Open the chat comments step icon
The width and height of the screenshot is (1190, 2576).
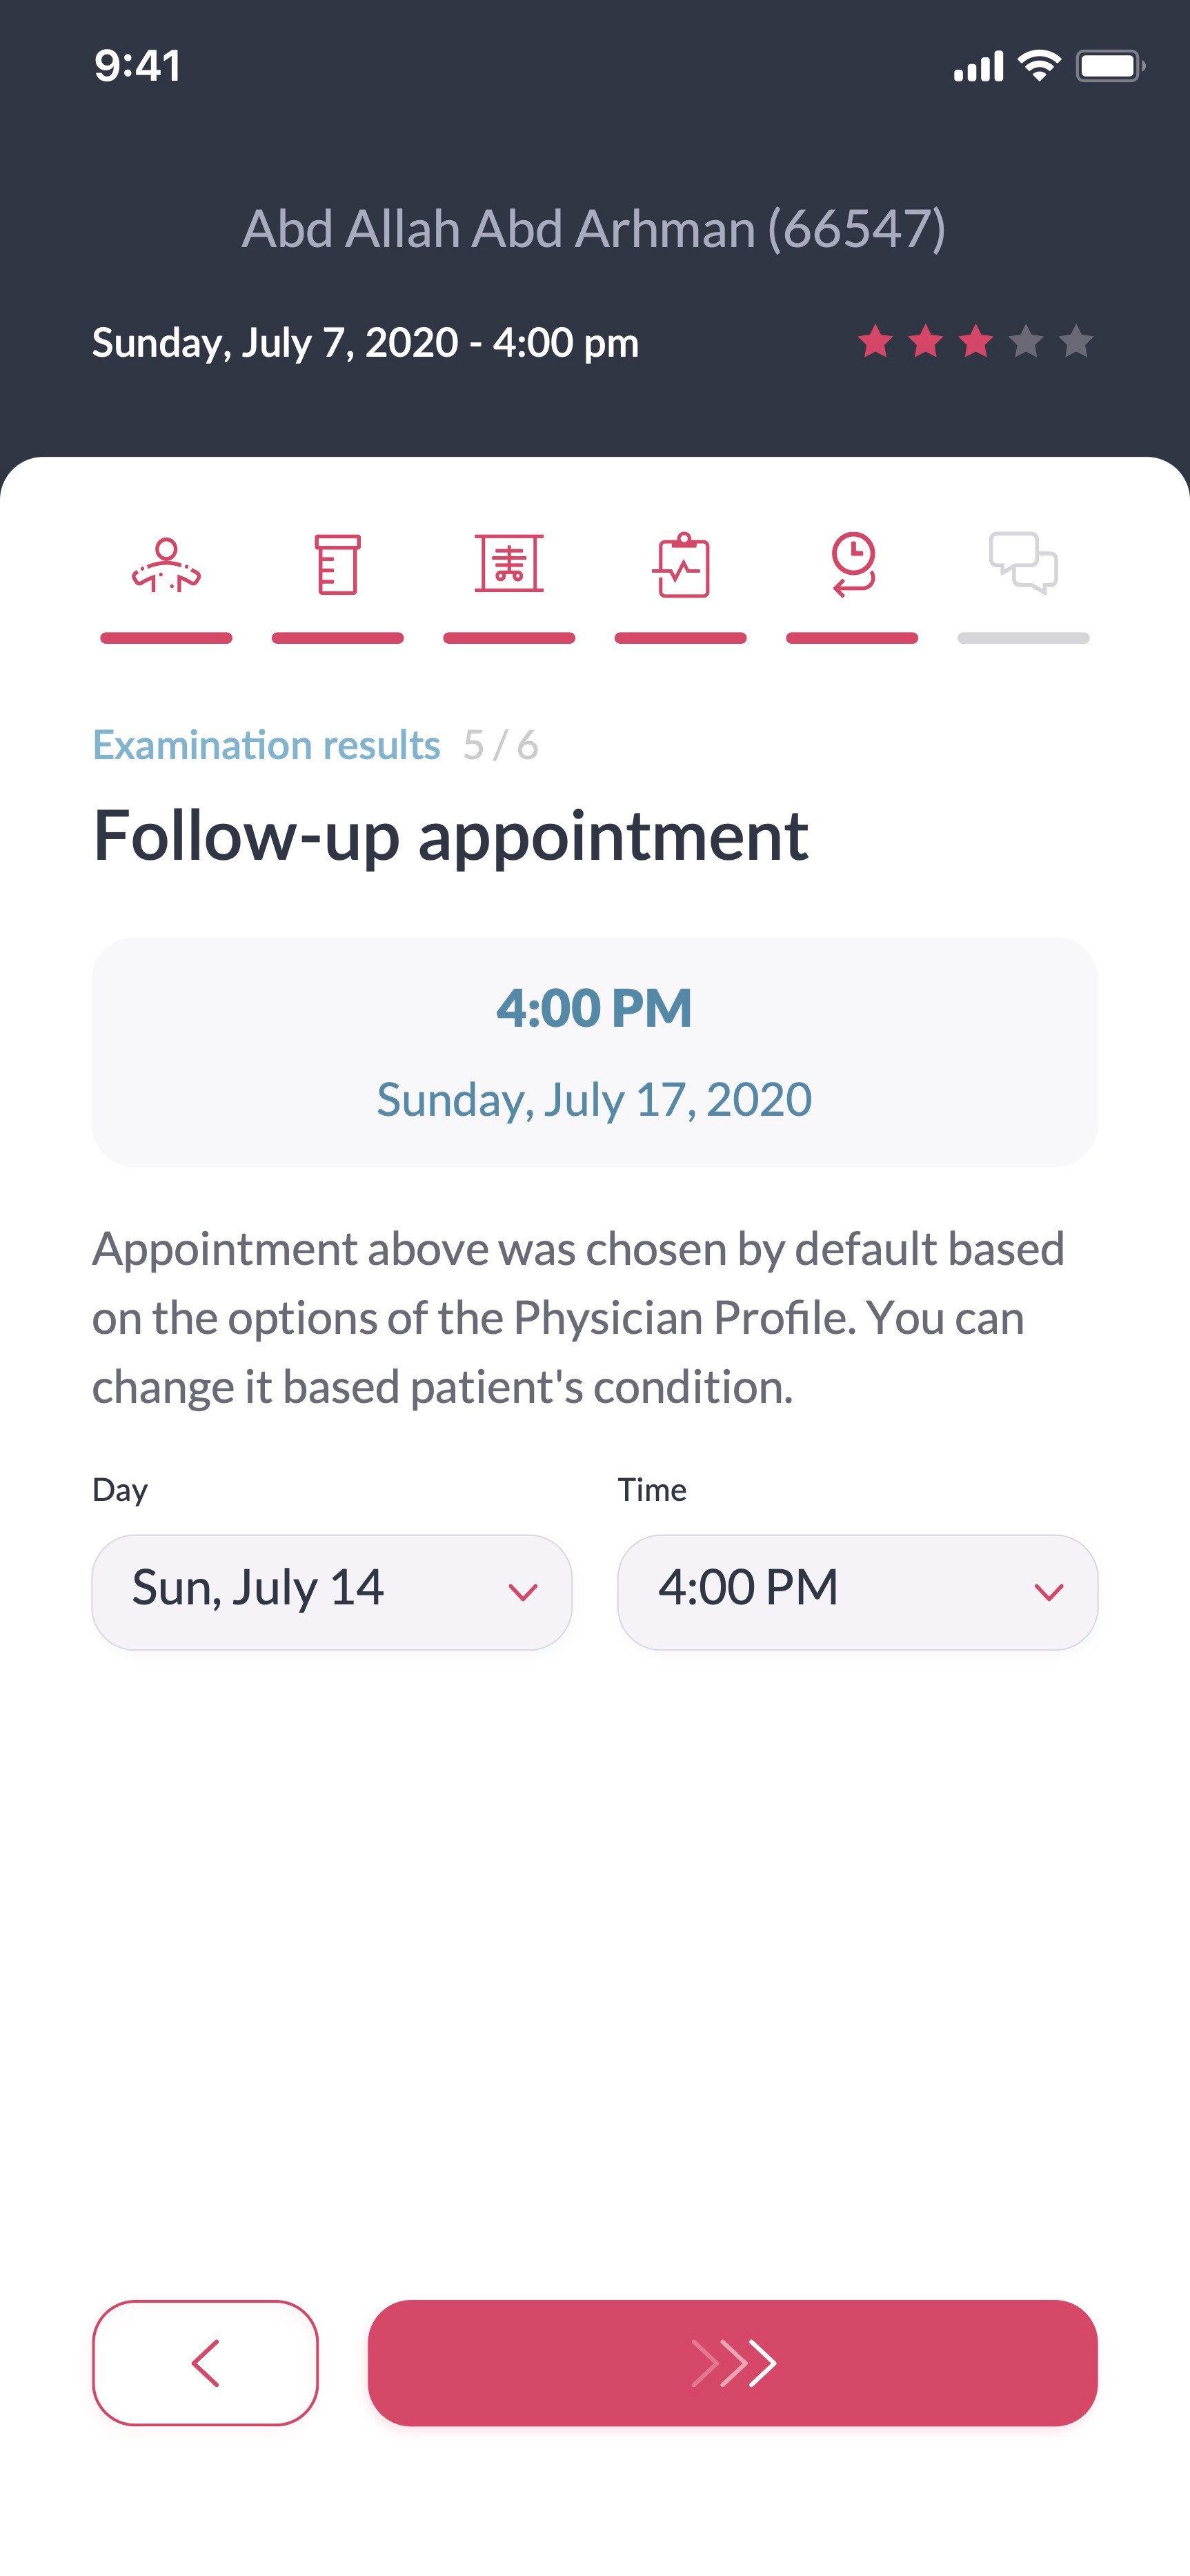(1023, 563)
